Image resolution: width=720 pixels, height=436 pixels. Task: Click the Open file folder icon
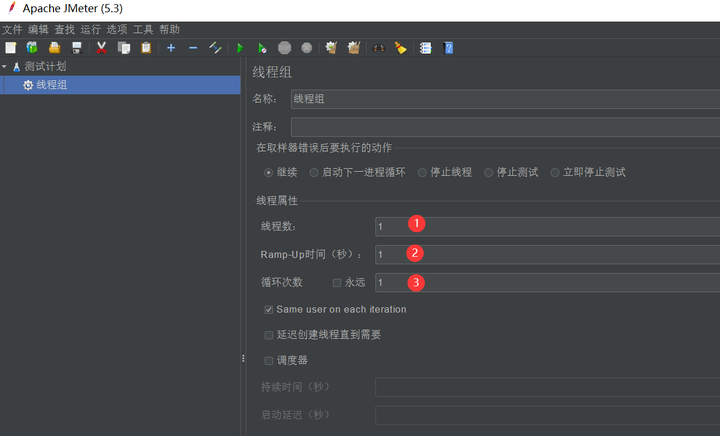[55, 48]
